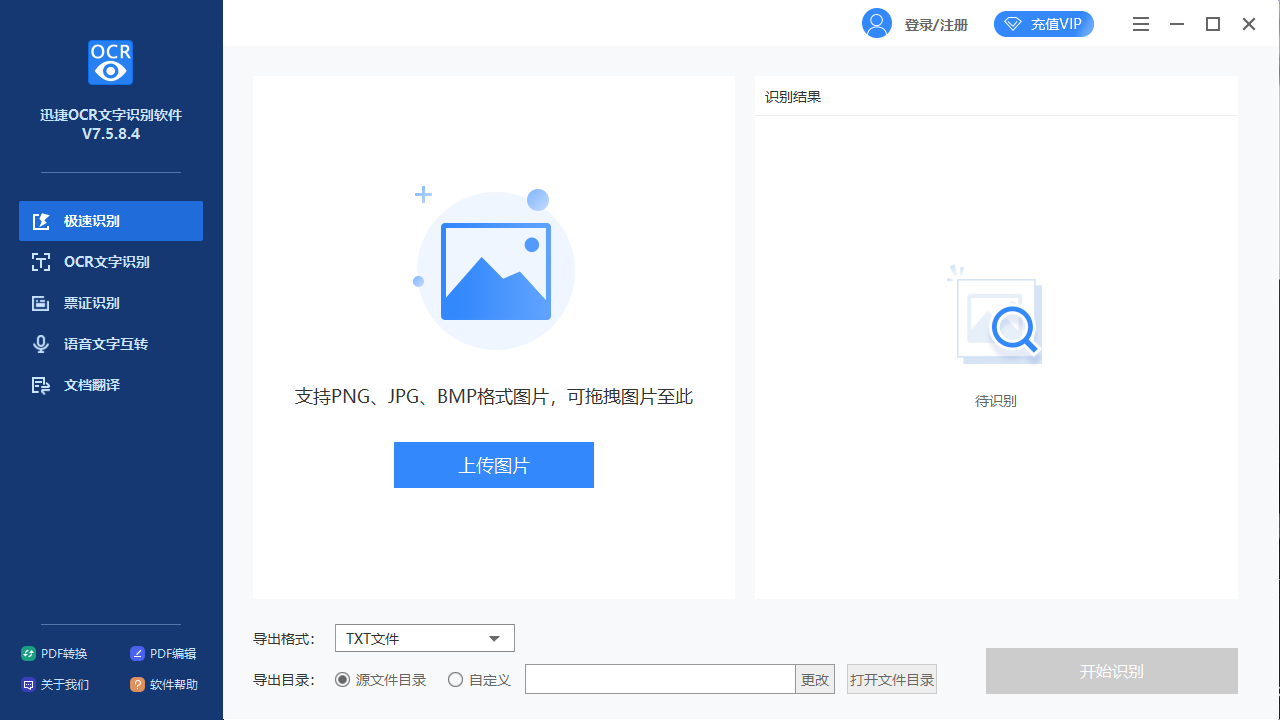The image size is (1280, 720).
Task: Open the hamburger menu at top right
Action: click(1140, 23)
